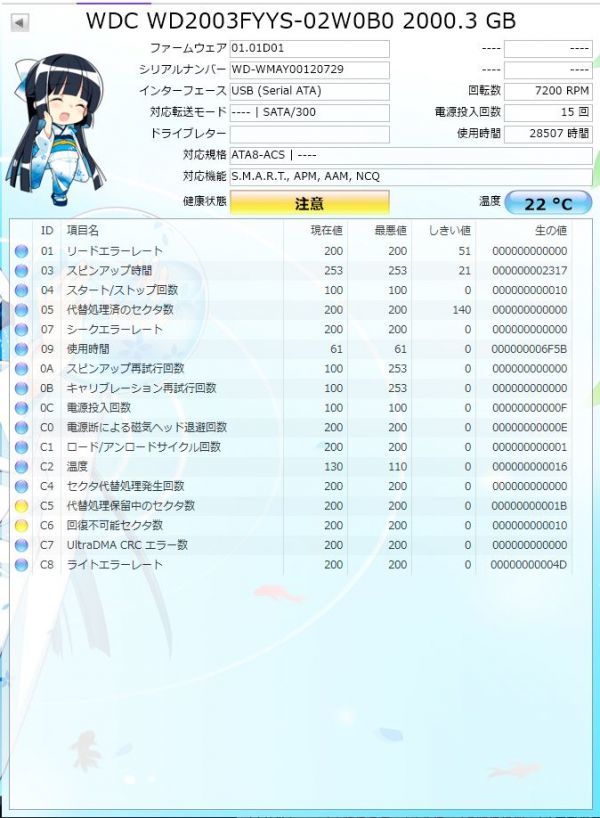The height and width of the screenshot is (818, 600).
Task: Click threshold value 140
Action: click(462, 310)
